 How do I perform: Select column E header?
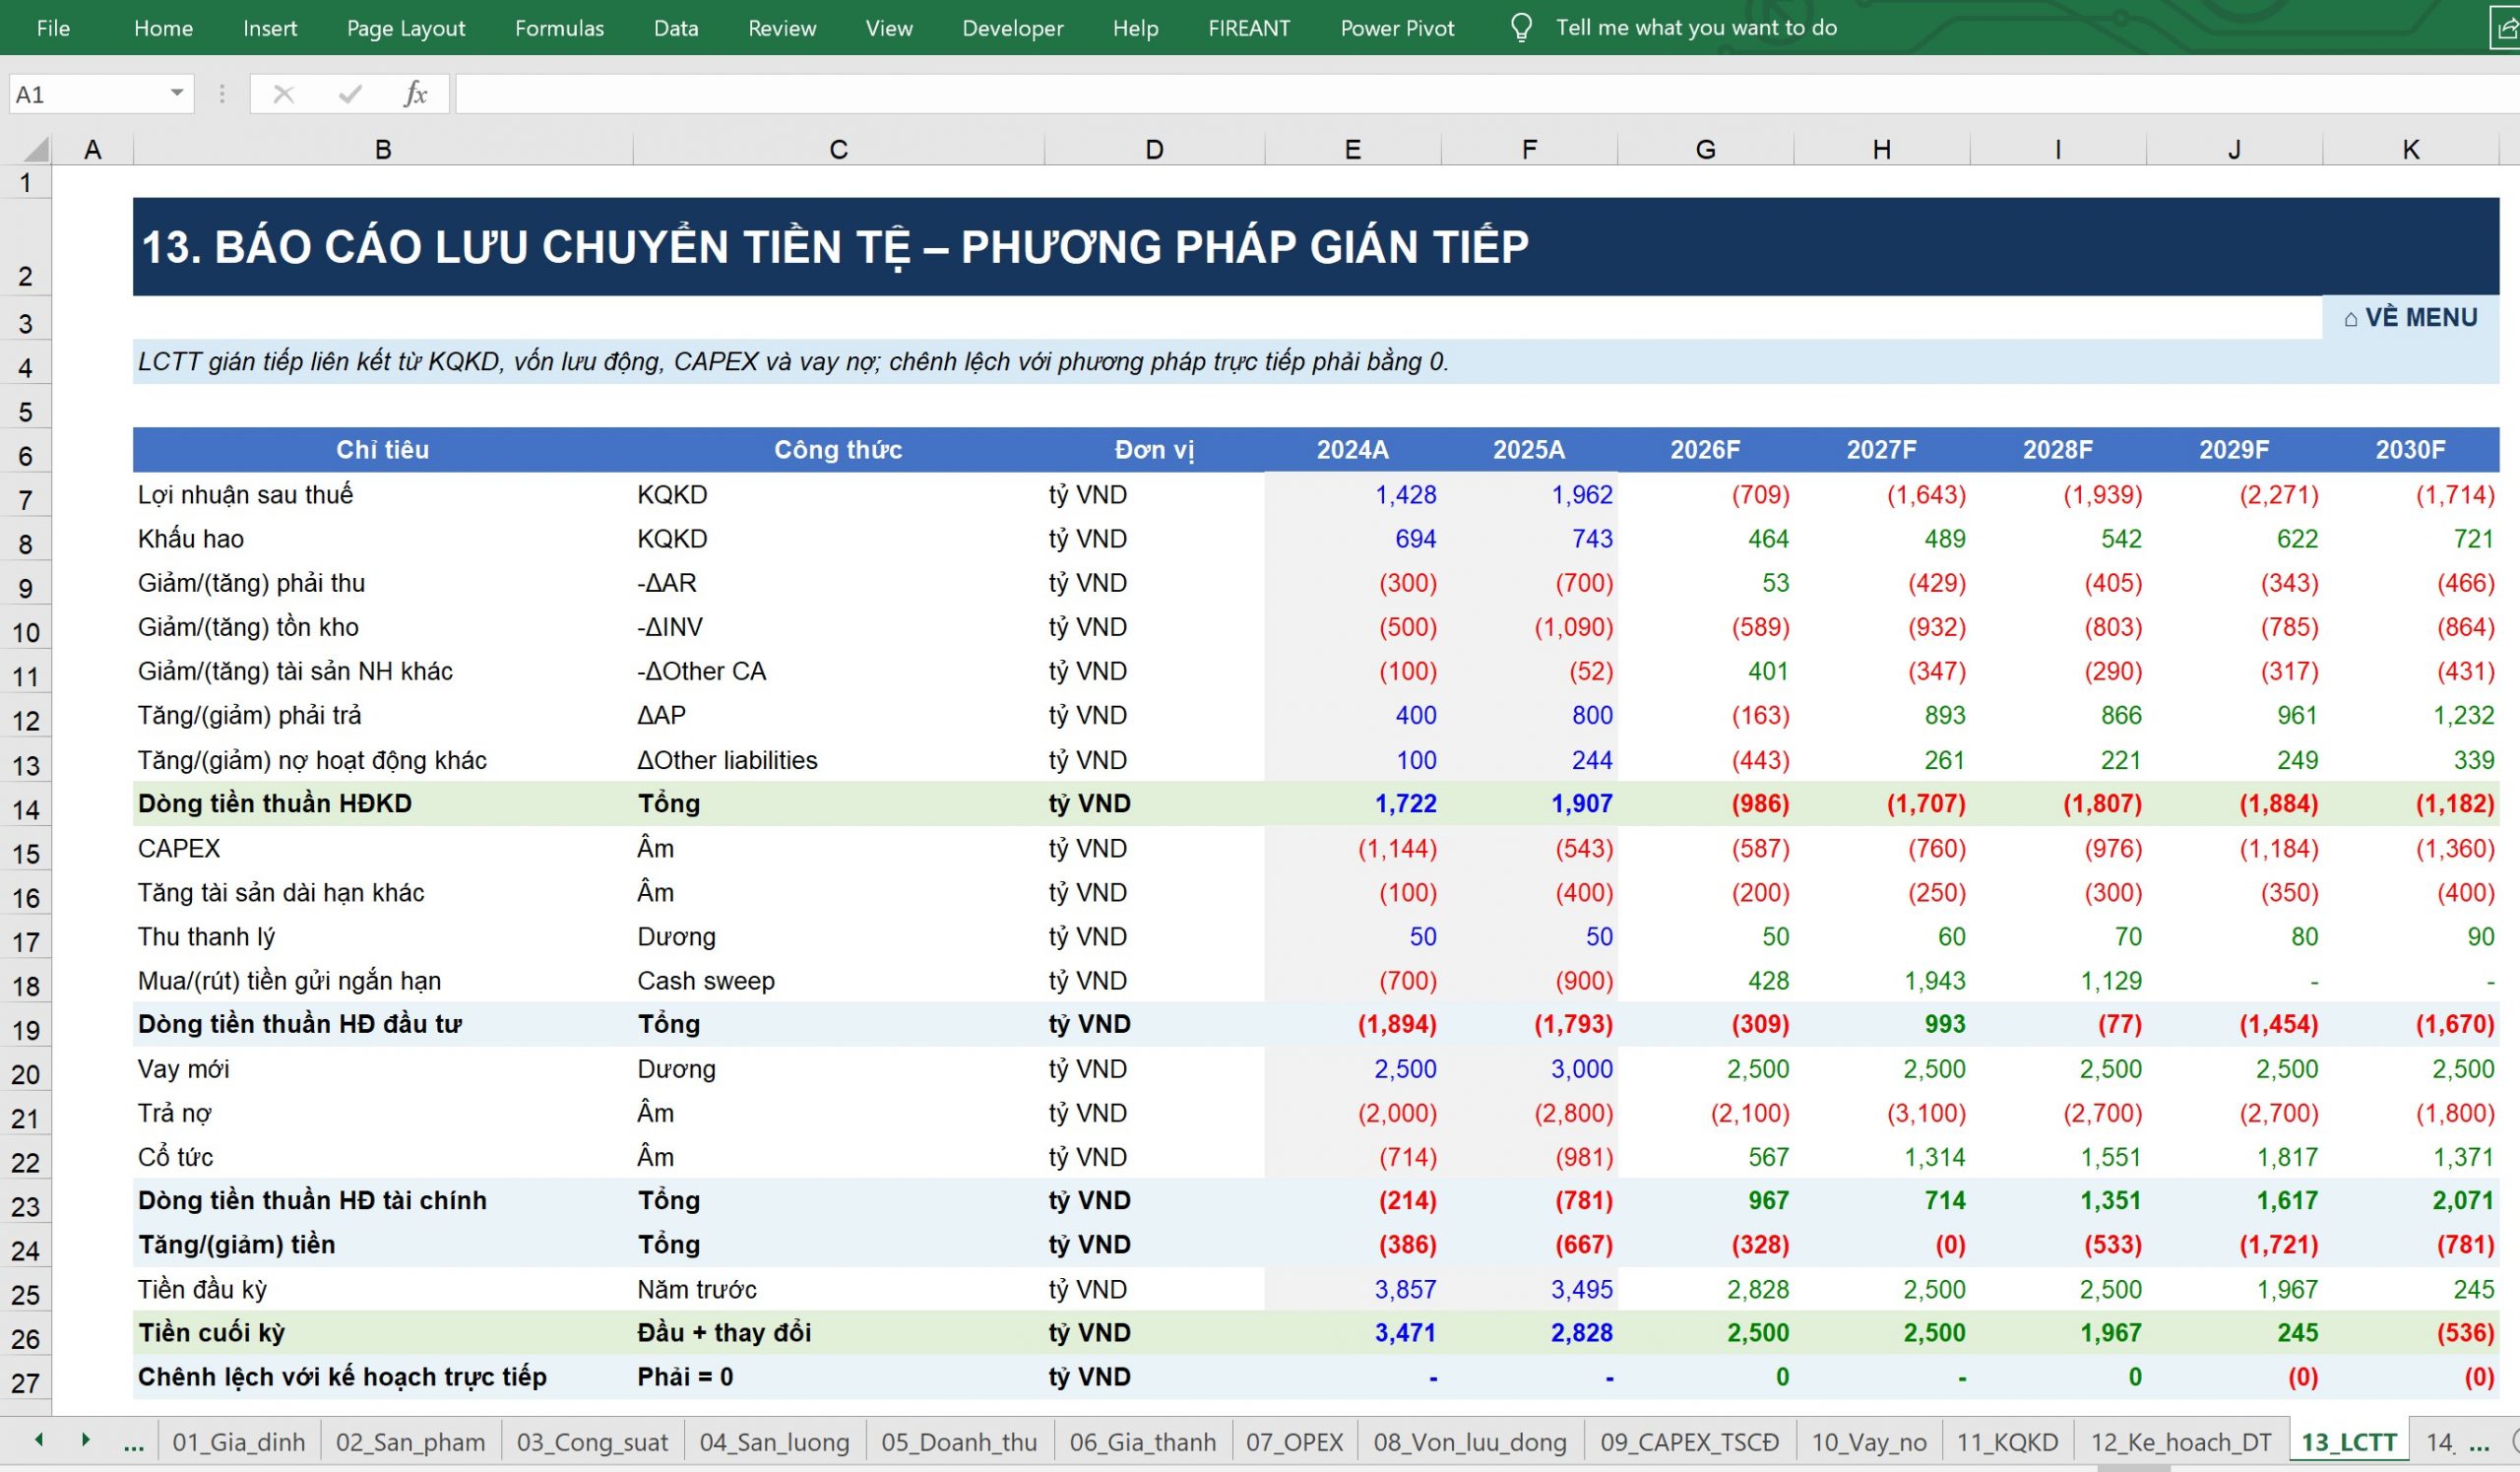(1352, 150)
